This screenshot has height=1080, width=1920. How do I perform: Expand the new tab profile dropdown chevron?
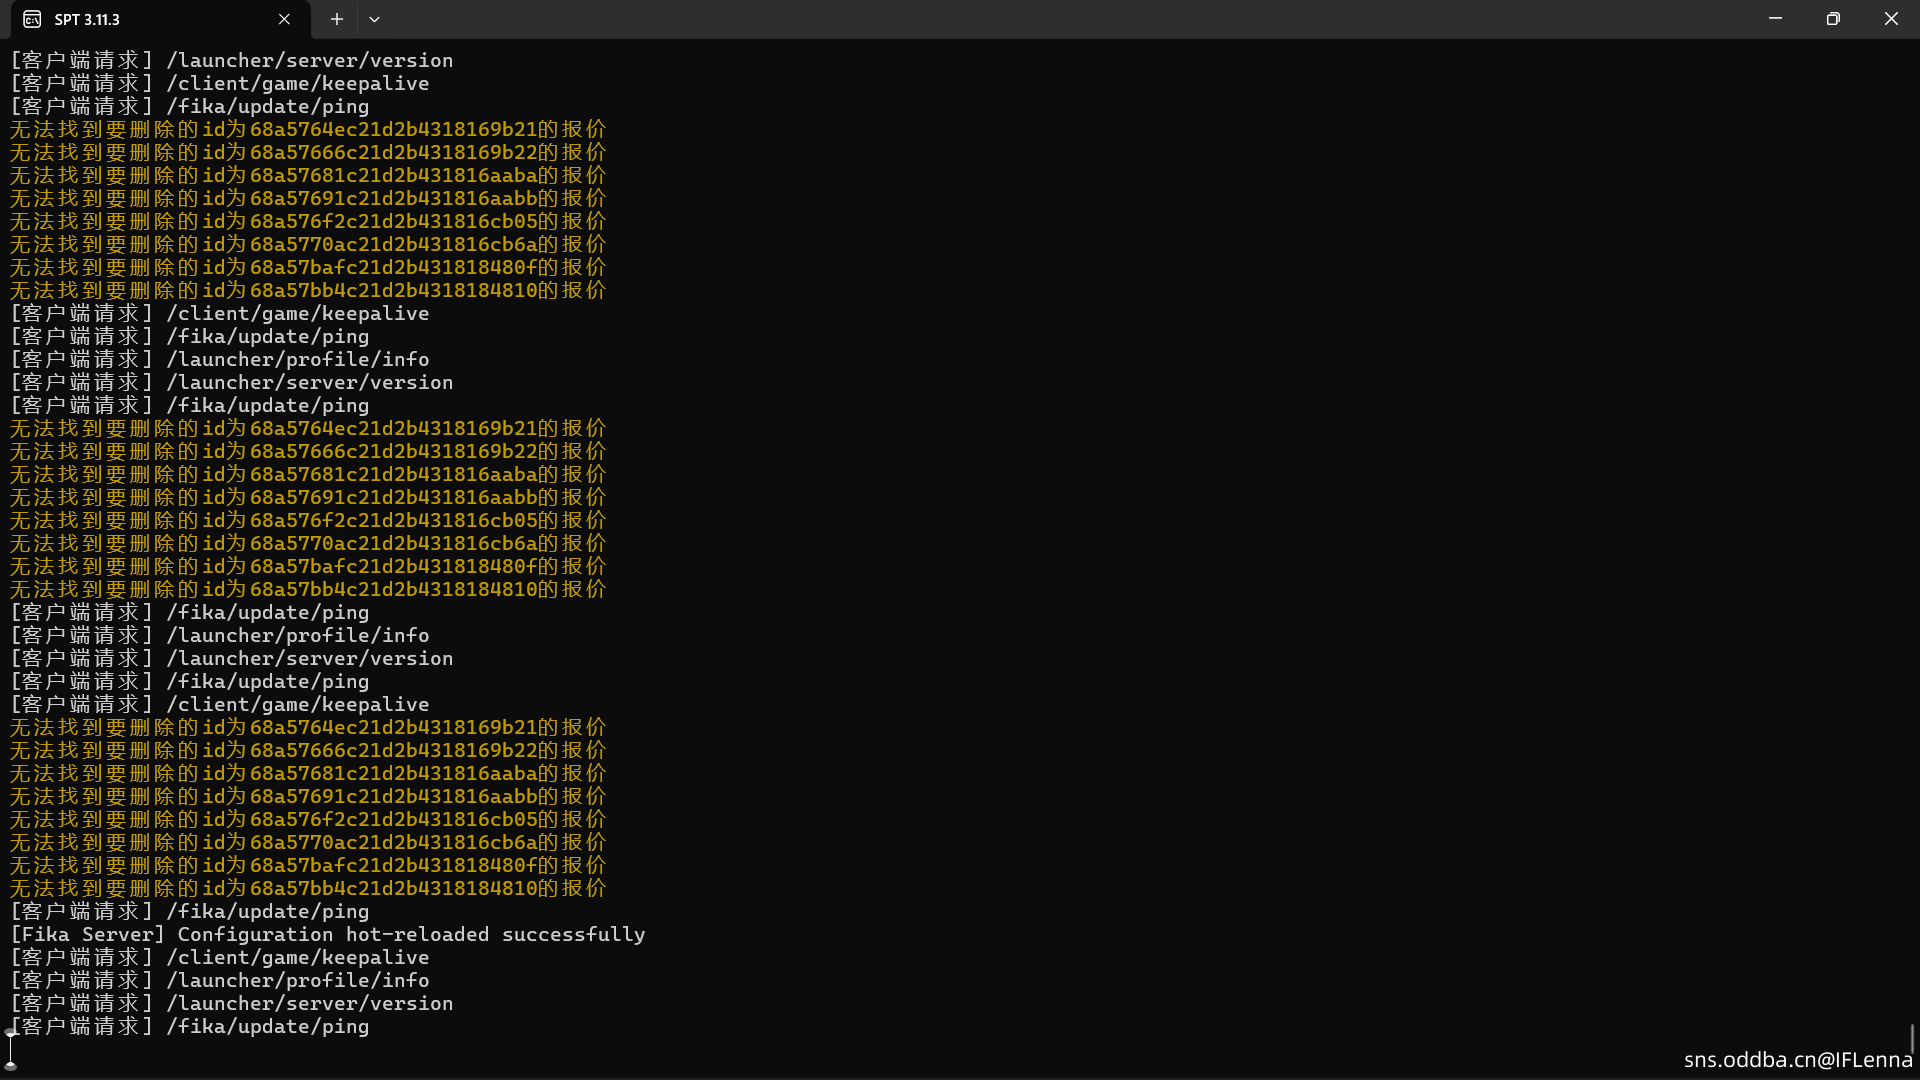[374, 19]
